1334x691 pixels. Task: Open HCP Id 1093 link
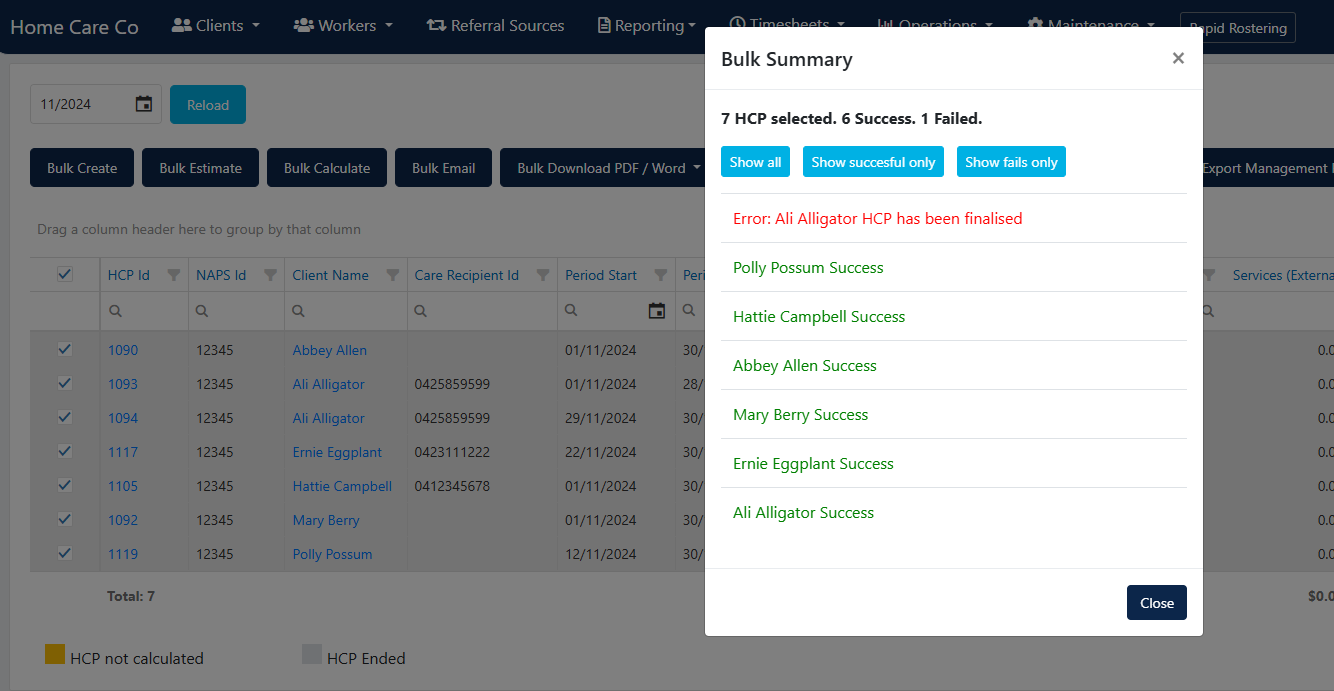[123, 384]
